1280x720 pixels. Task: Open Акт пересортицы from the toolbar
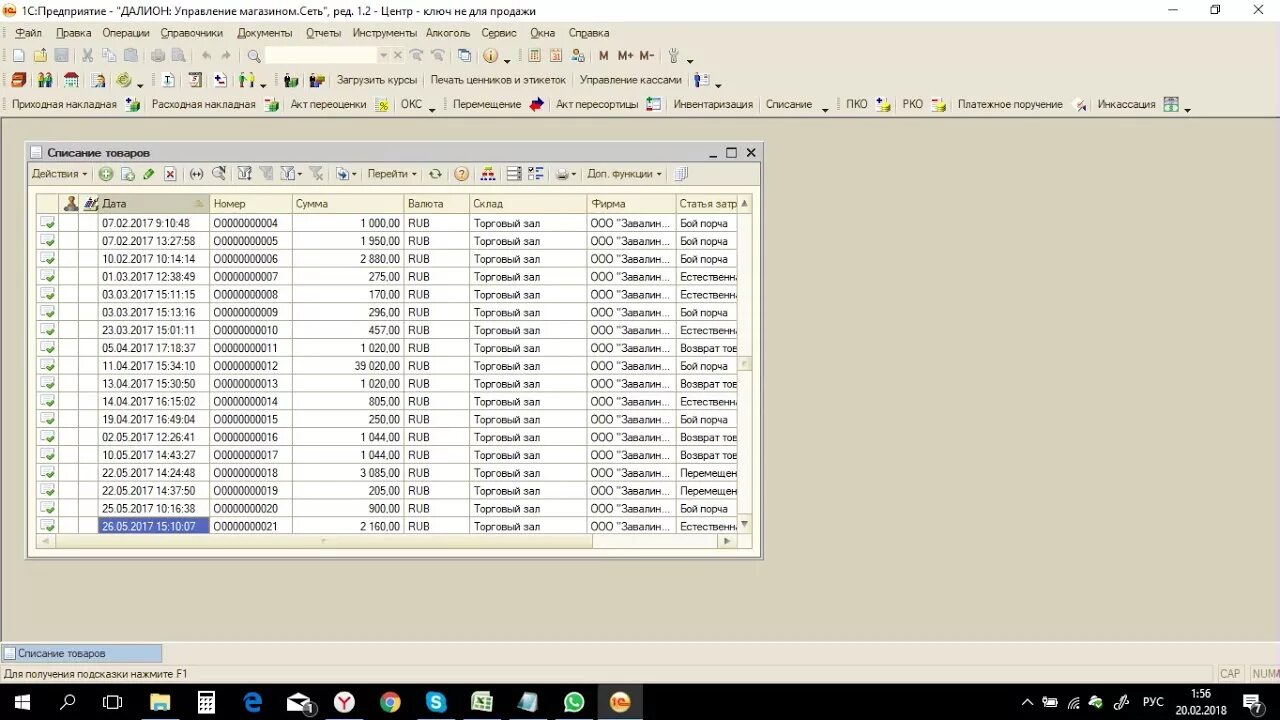click(x=597, y=104)
